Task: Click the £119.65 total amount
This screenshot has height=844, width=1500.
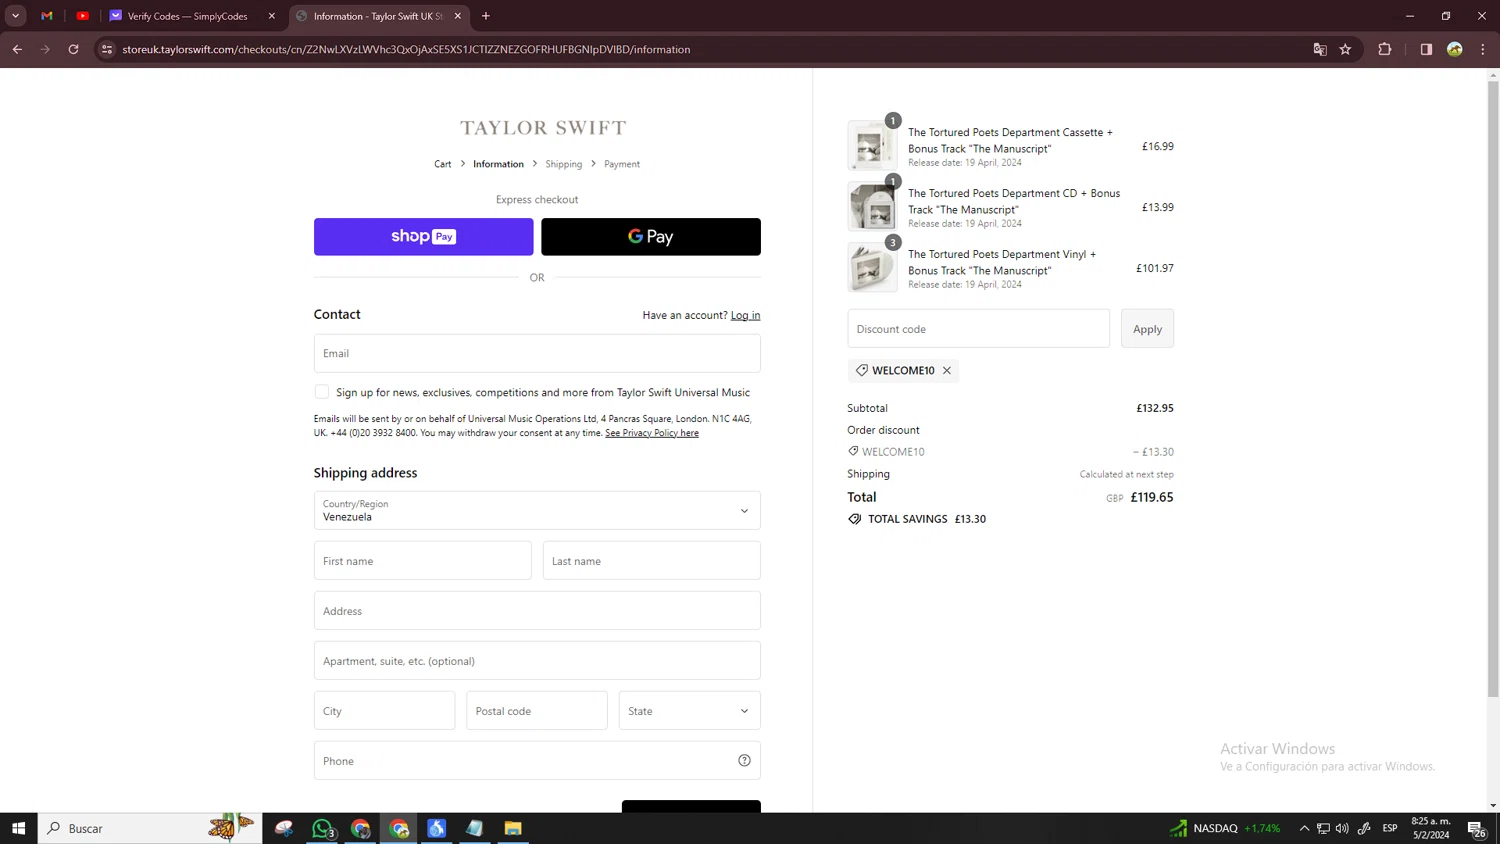Action: point(1152,497)
